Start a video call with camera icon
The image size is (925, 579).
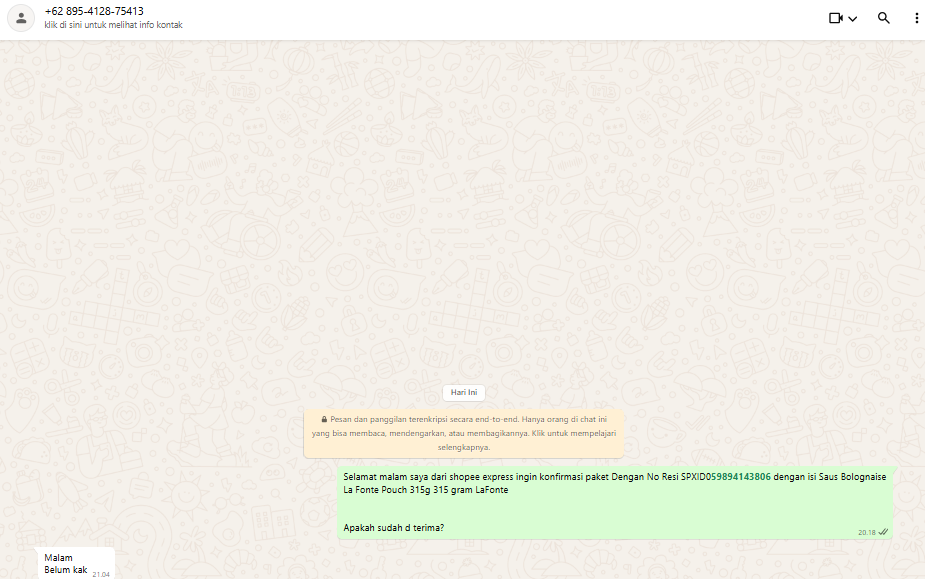(x=835, y=18)
